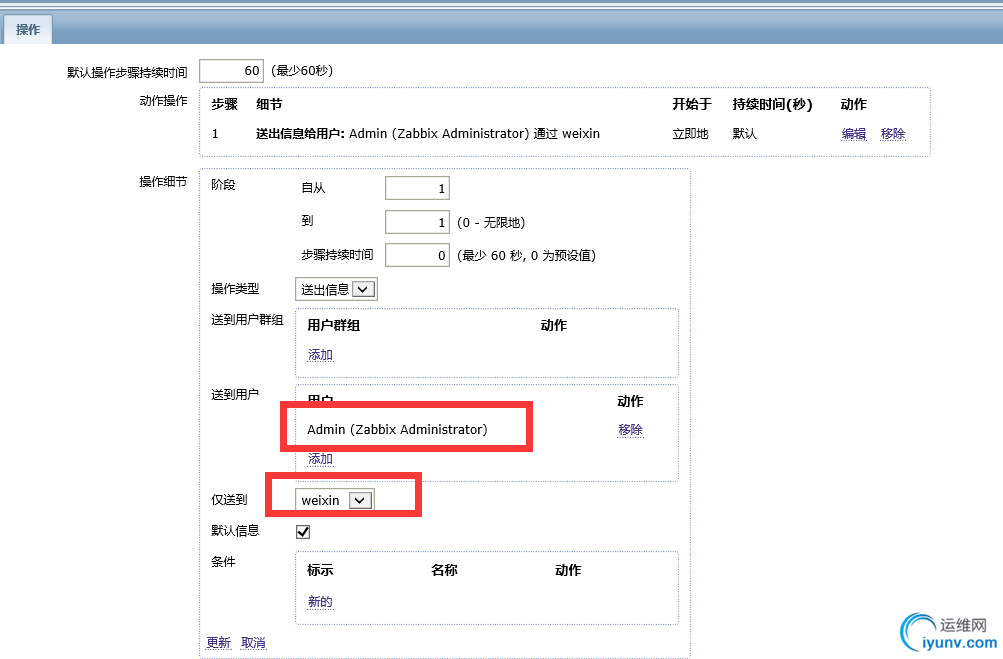1003x659 pixels.
Task: Click the 开始于 column header
Action: (692, 104)
